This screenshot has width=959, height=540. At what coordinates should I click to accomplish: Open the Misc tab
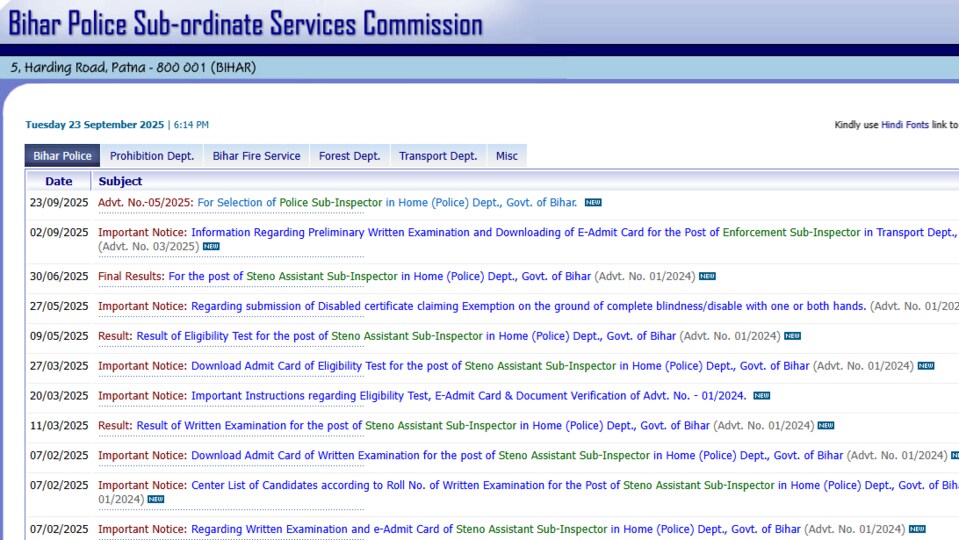click(x=506, y=156)
